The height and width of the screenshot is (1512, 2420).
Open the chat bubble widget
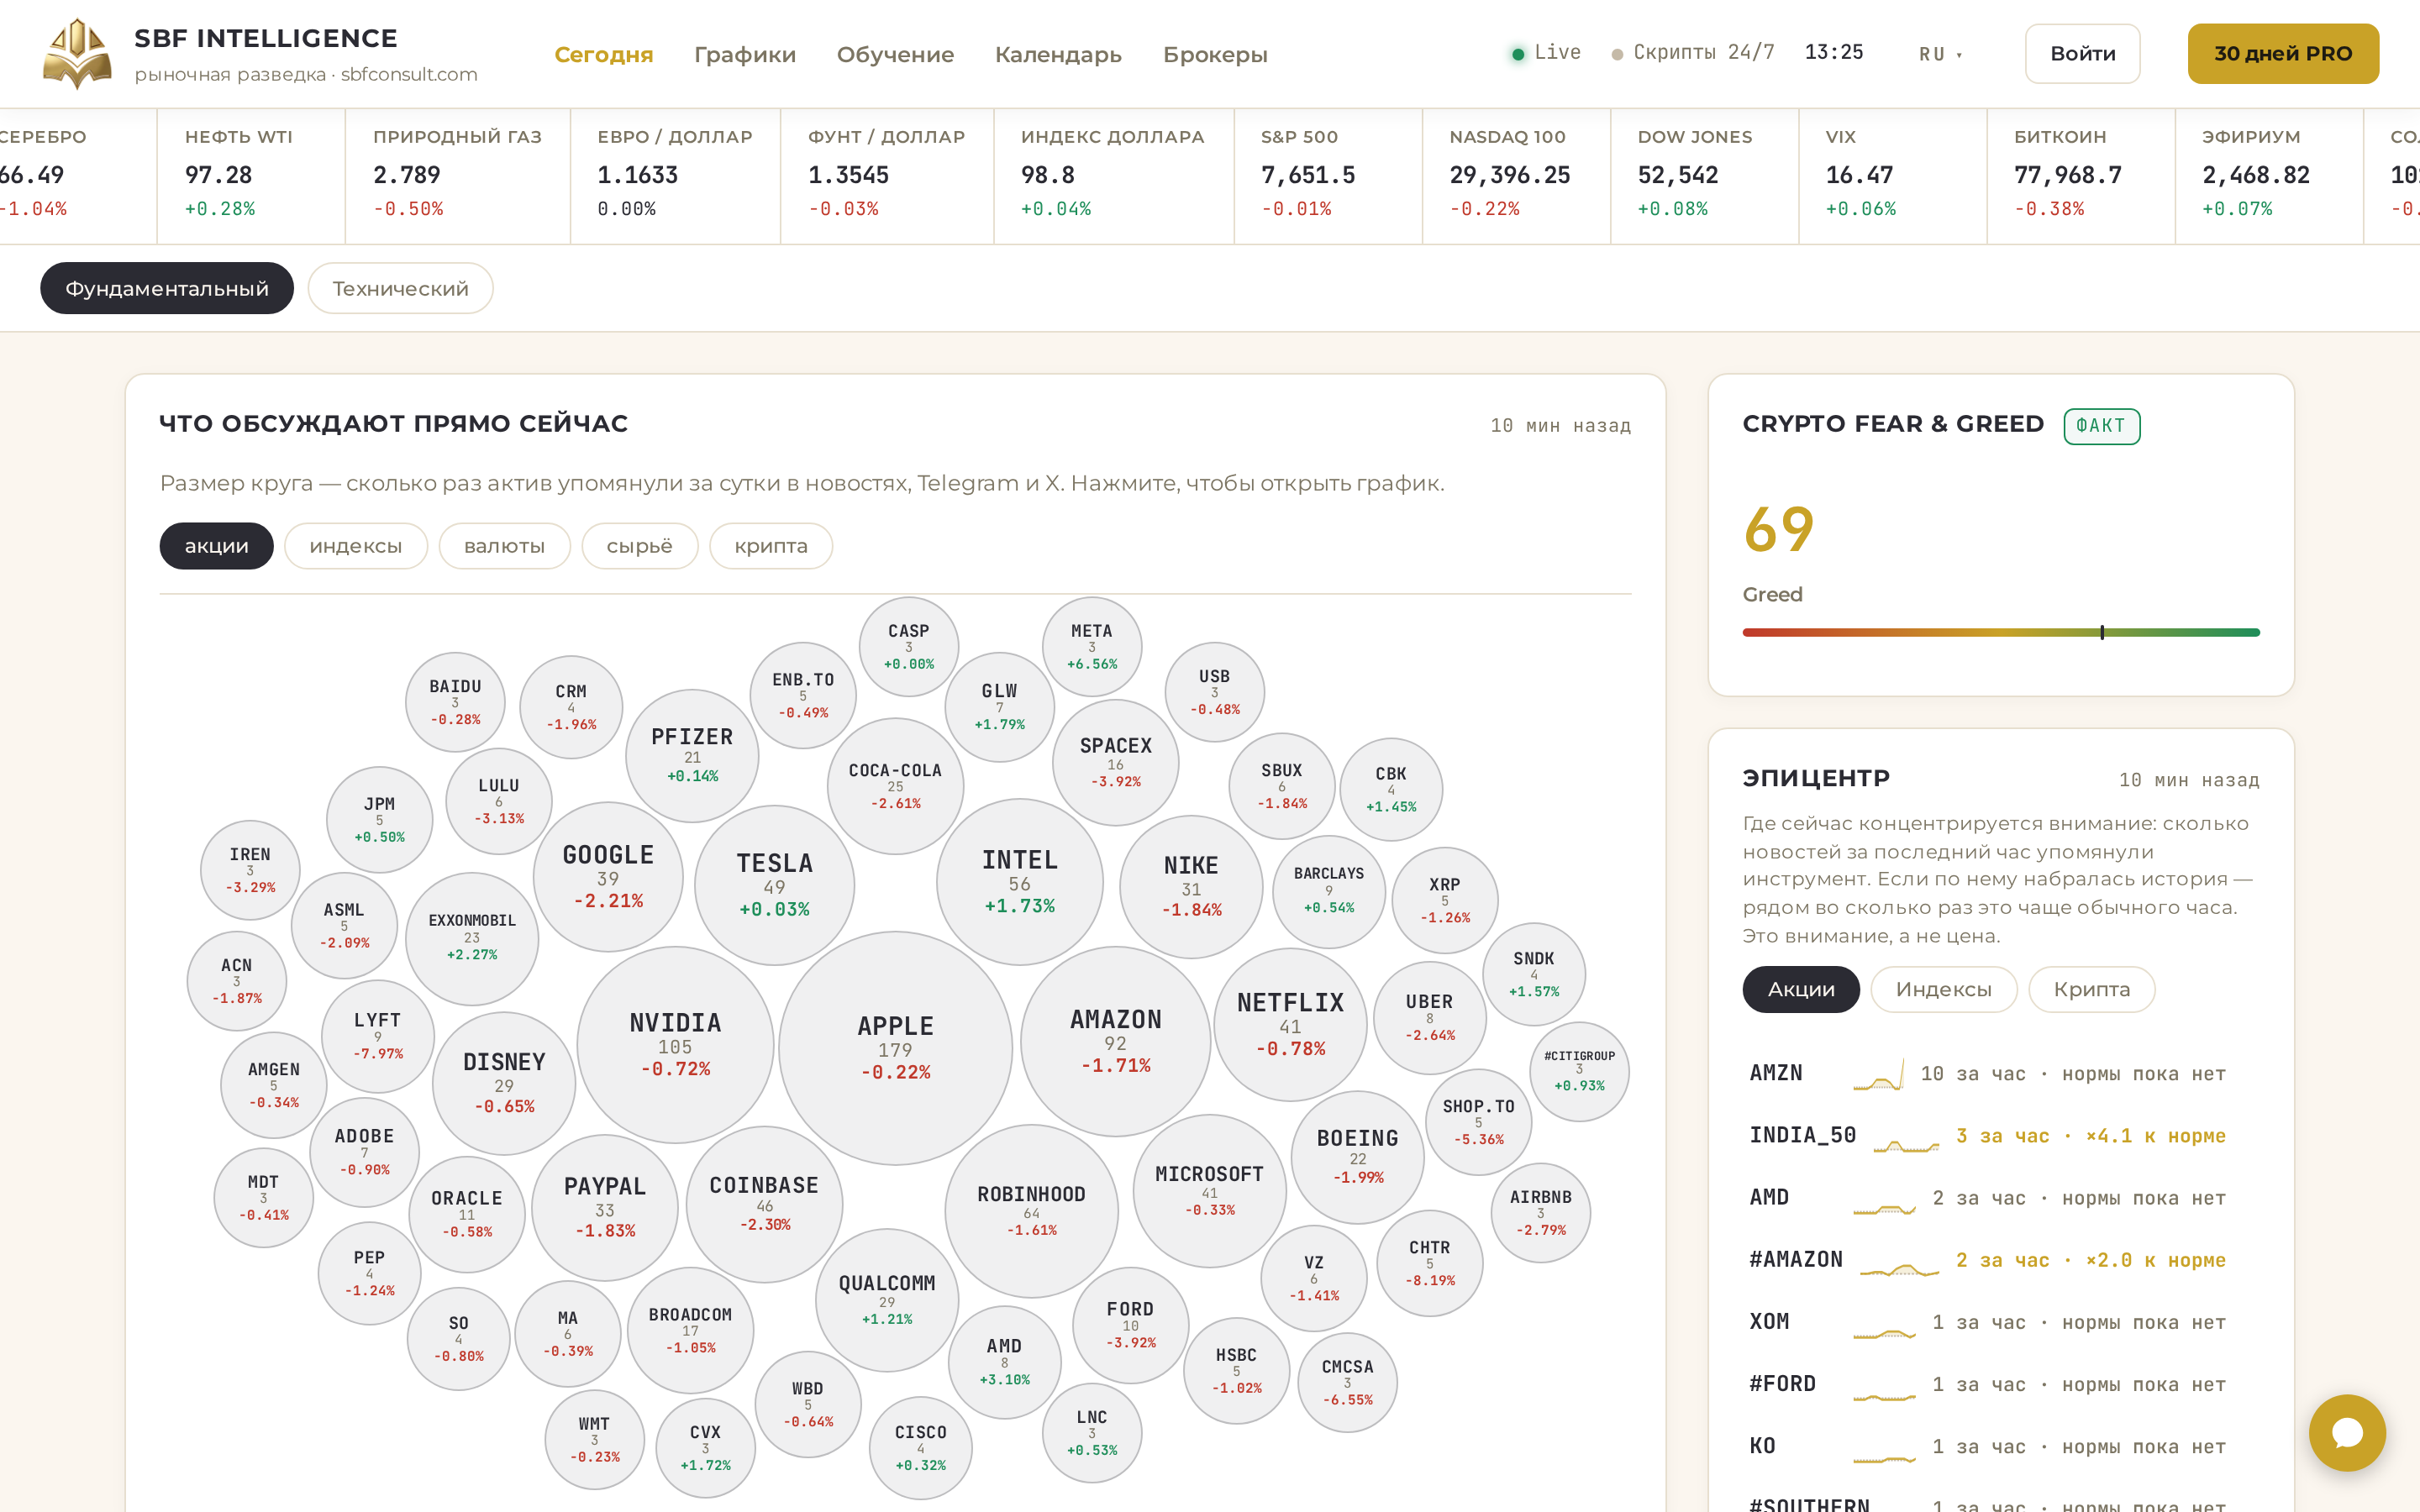tap(2346, 1432)
